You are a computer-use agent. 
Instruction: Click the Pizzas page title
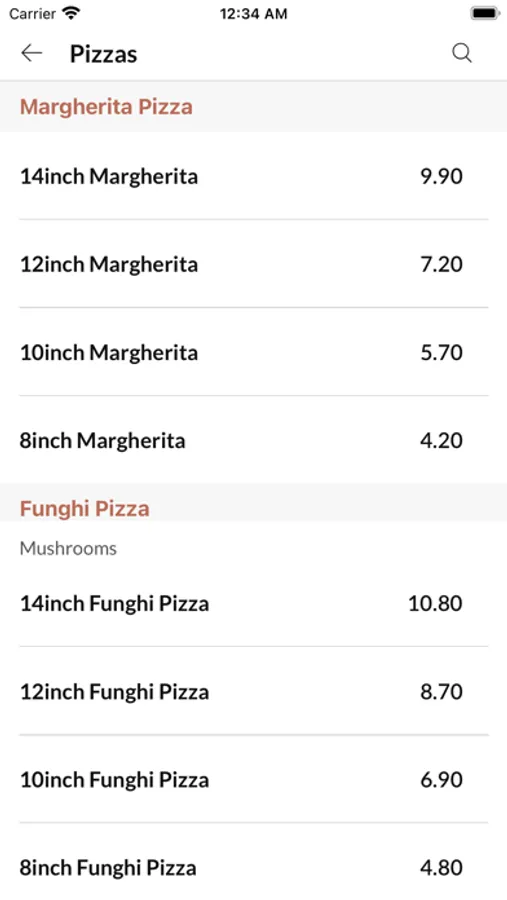pos(103,54)
